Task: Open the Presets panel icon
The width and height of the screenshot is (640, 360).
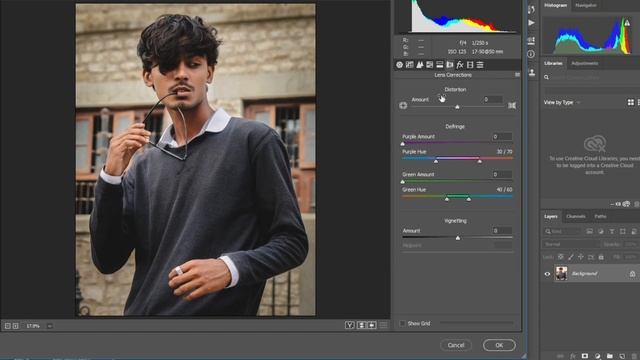Action: [480, 64]
